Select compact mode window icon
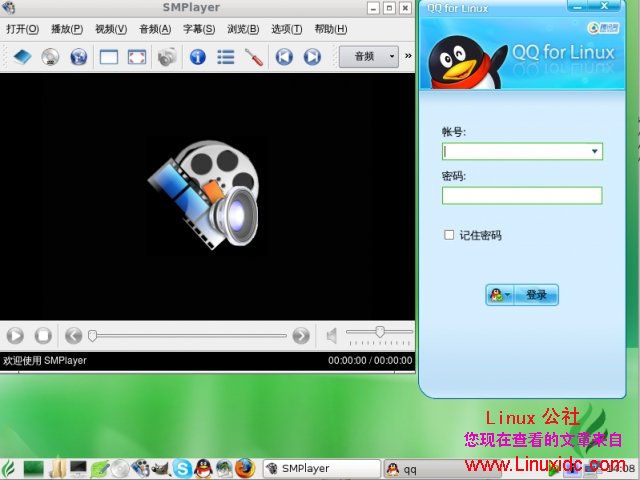640x480 pixels. tap(109, 57)
